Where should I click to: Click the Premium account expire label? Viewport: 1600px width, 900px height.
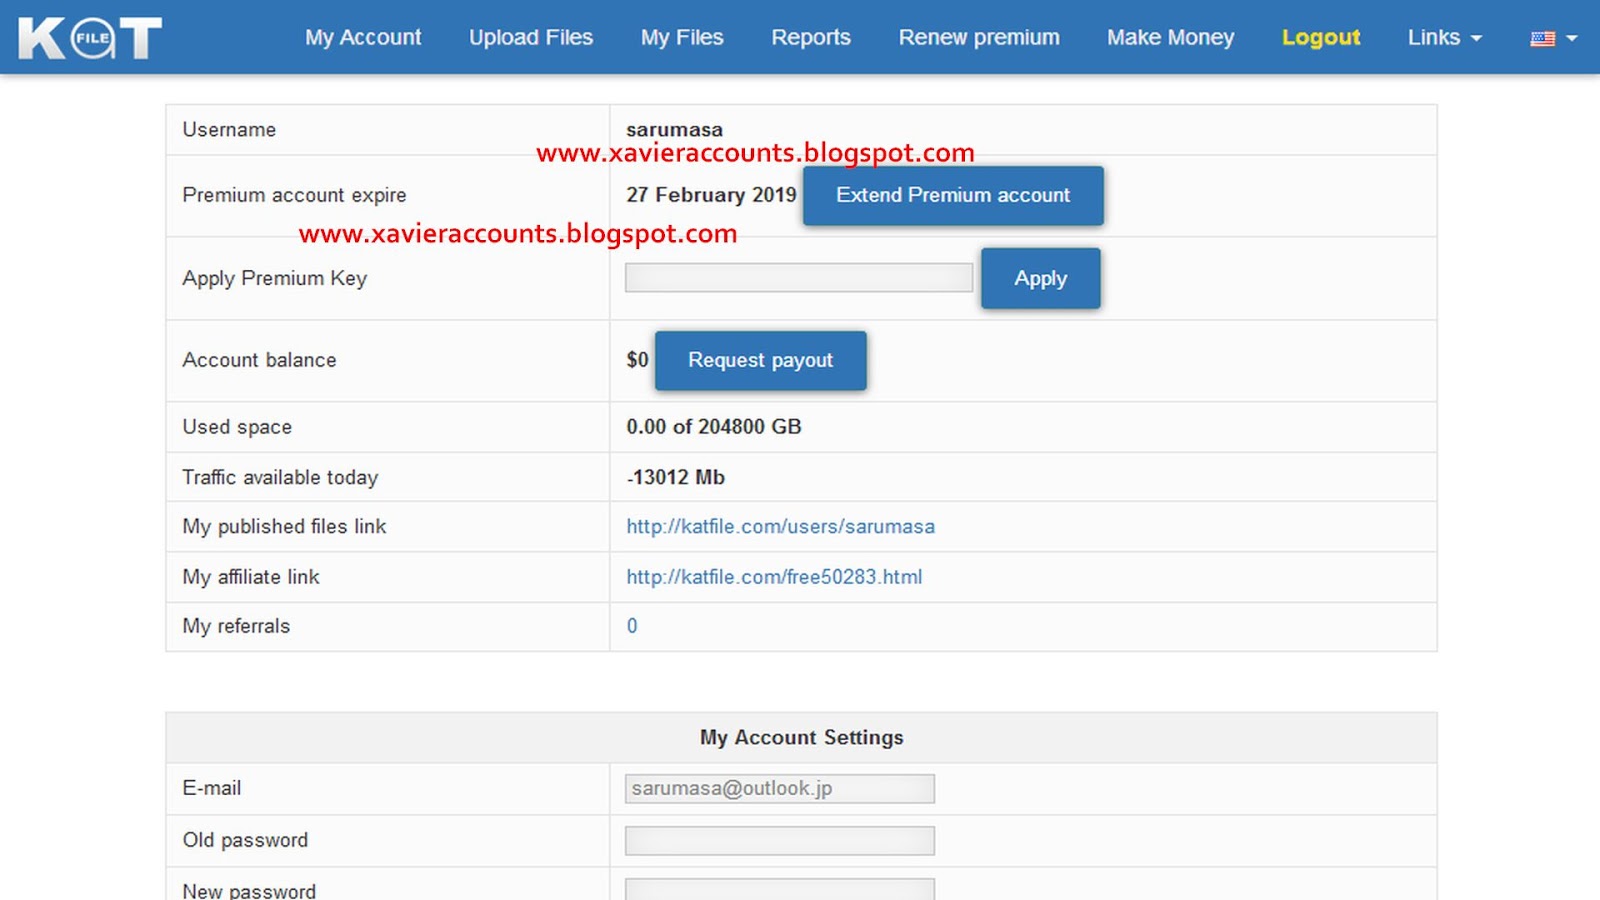coord(294,195)
